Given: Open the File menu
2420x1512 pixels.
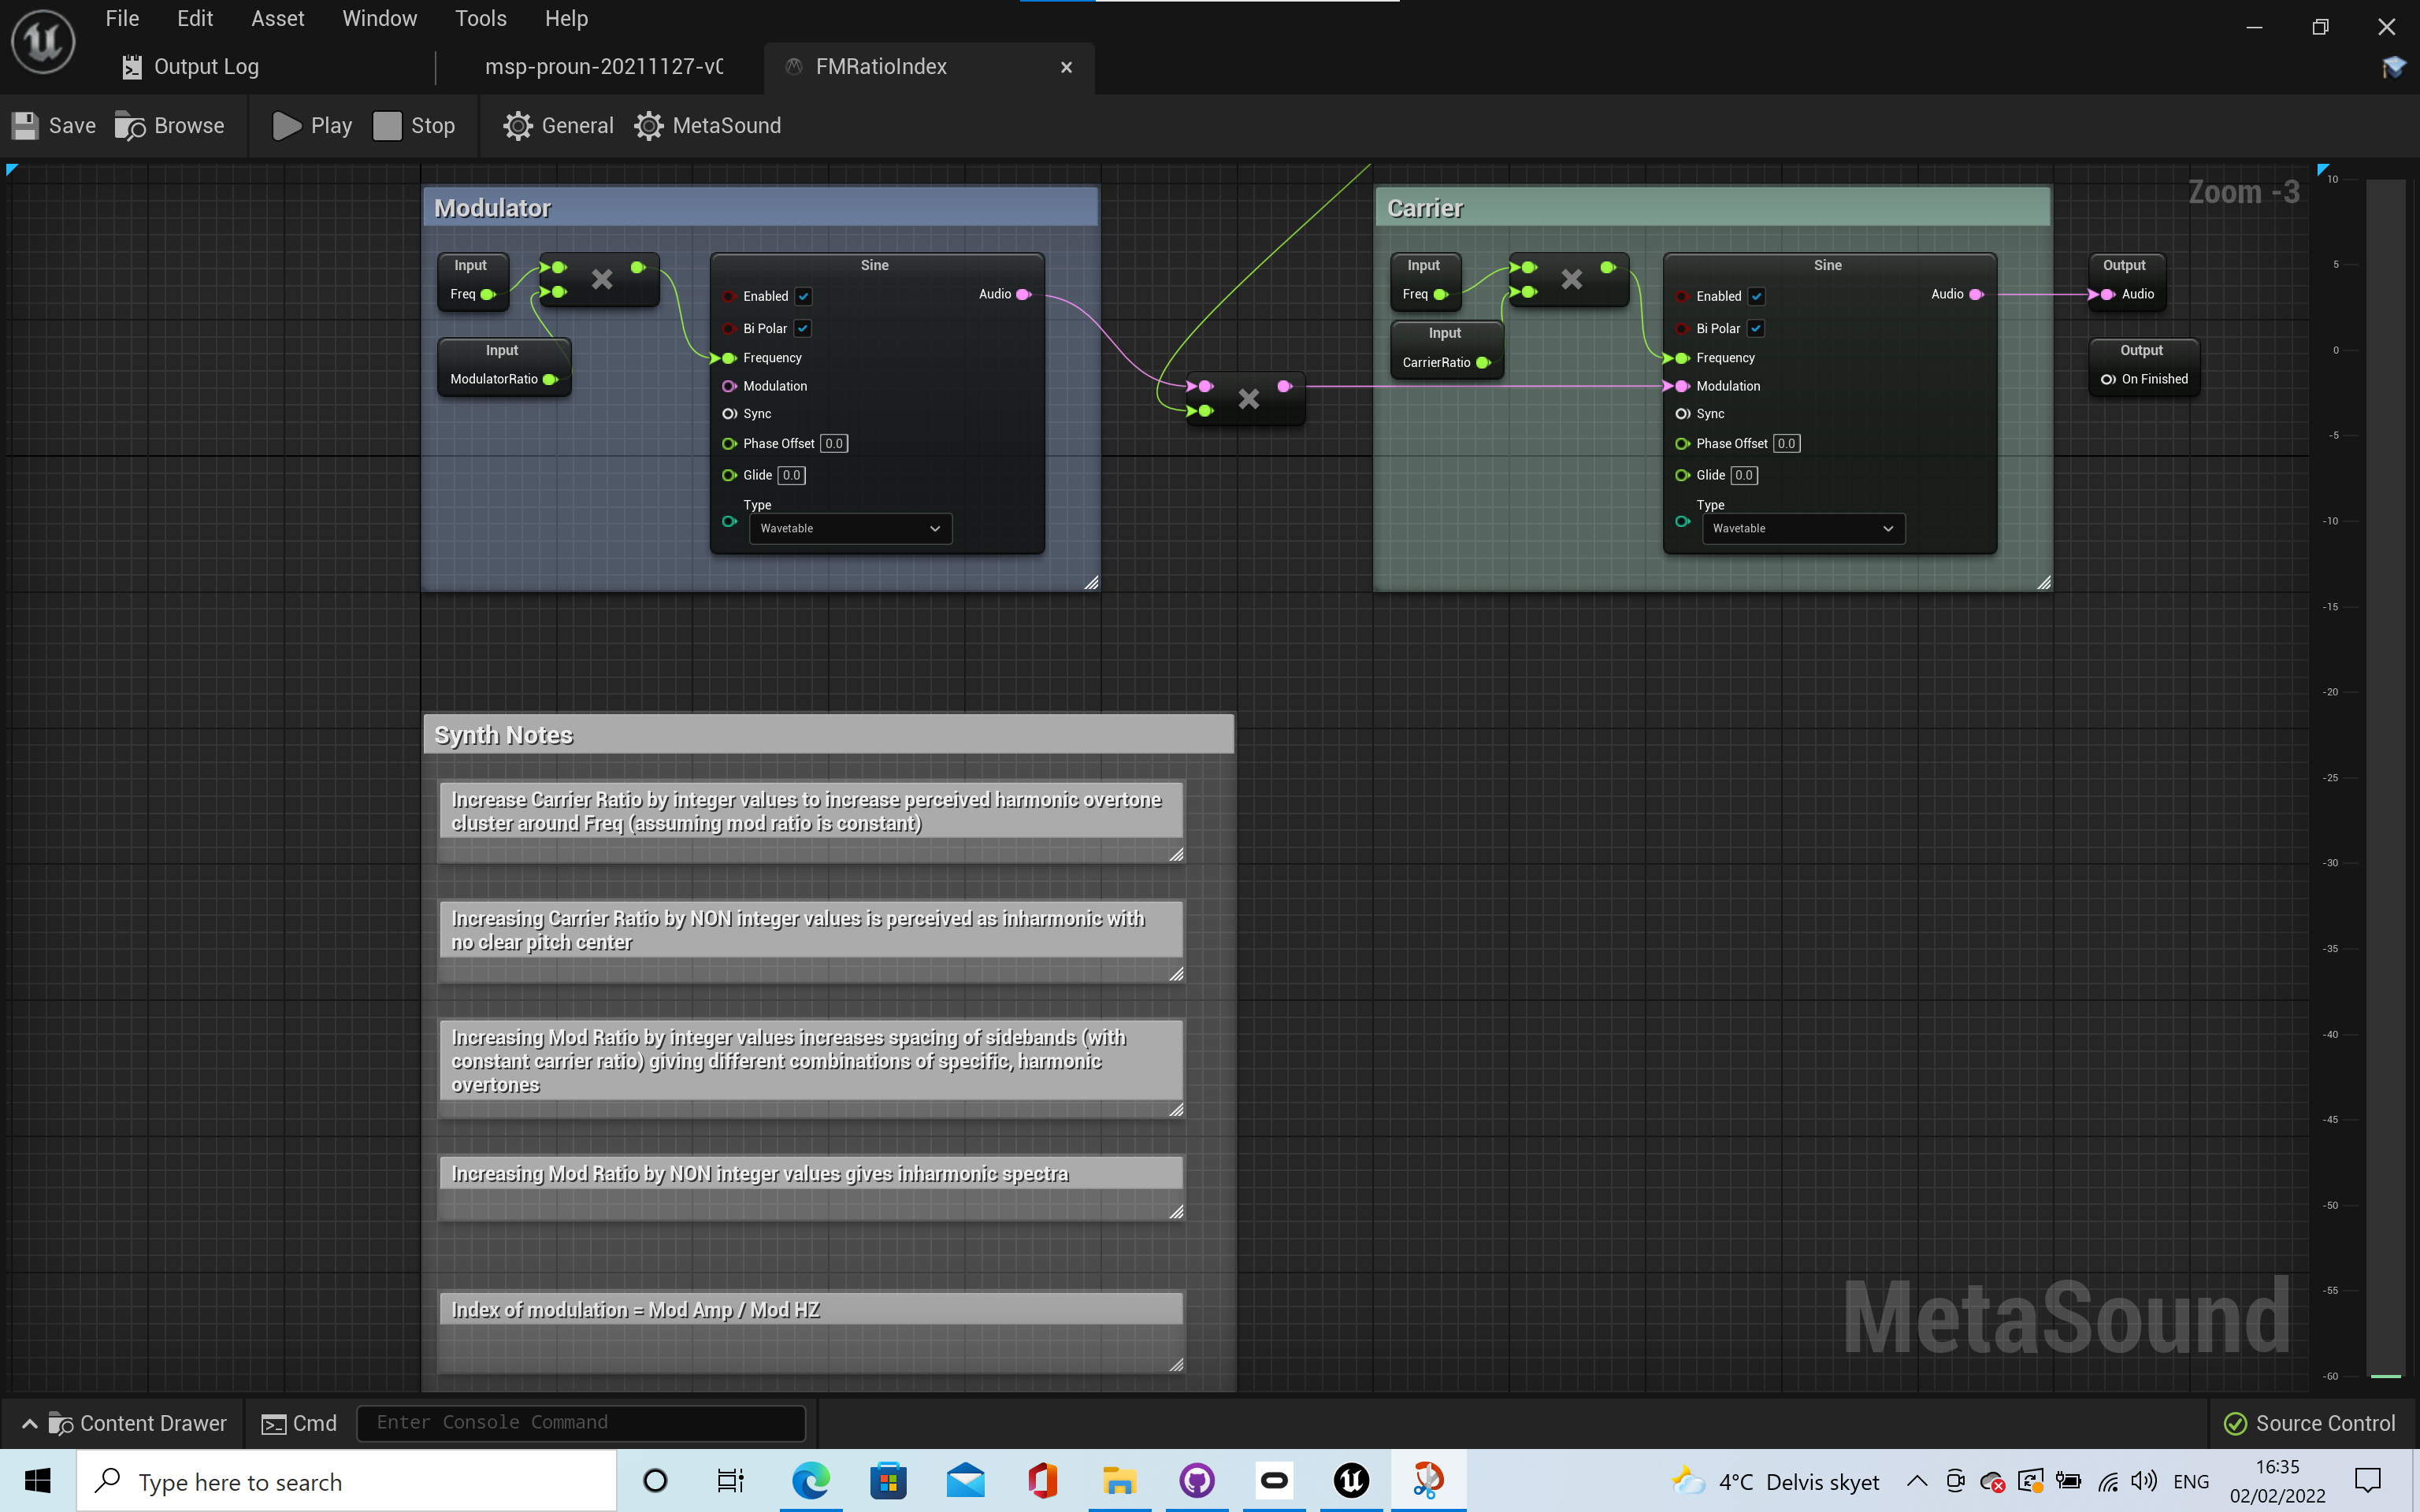Looking at the screenshot, I should coord(122,19).
